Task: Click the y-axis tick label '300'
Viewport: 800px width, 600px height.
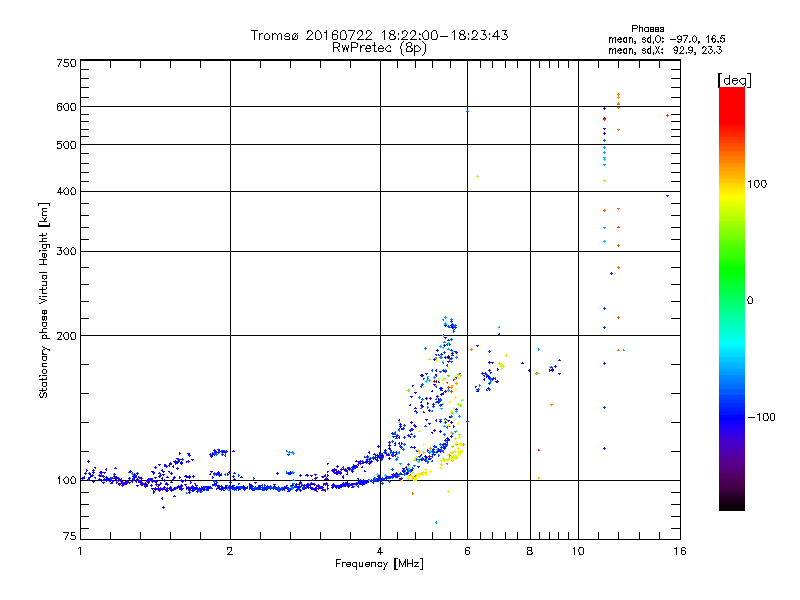Action: point(66,252)
